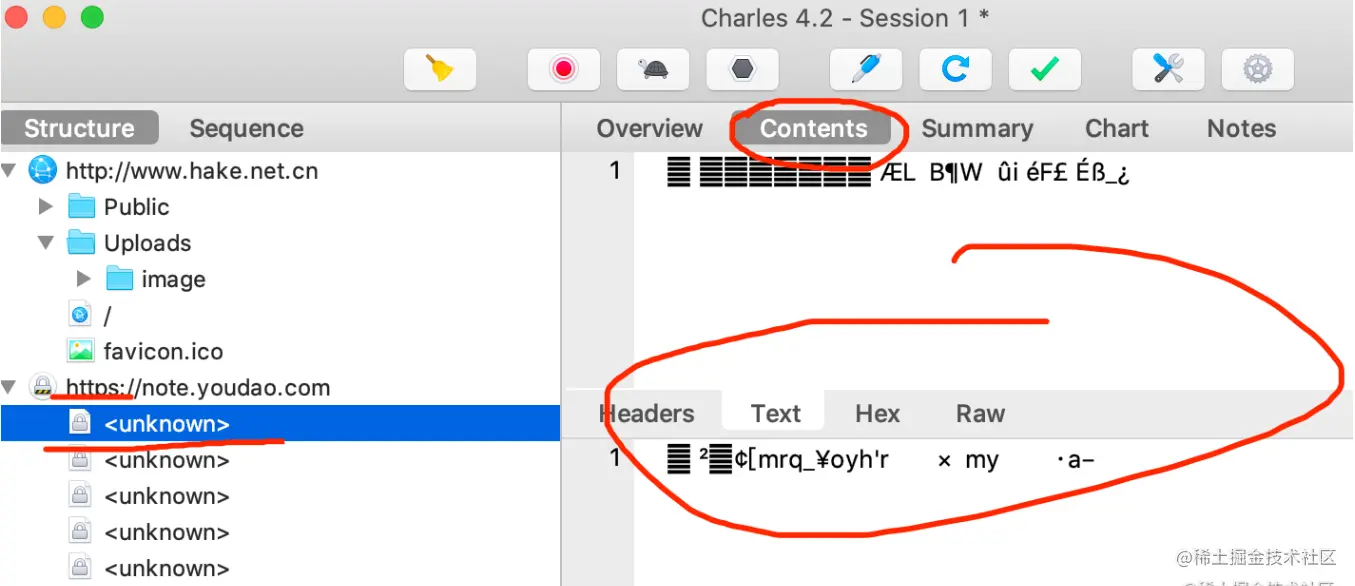Switch to the Sequence view
Viewport: 1355px width, 586px height.
click(246, 129)
